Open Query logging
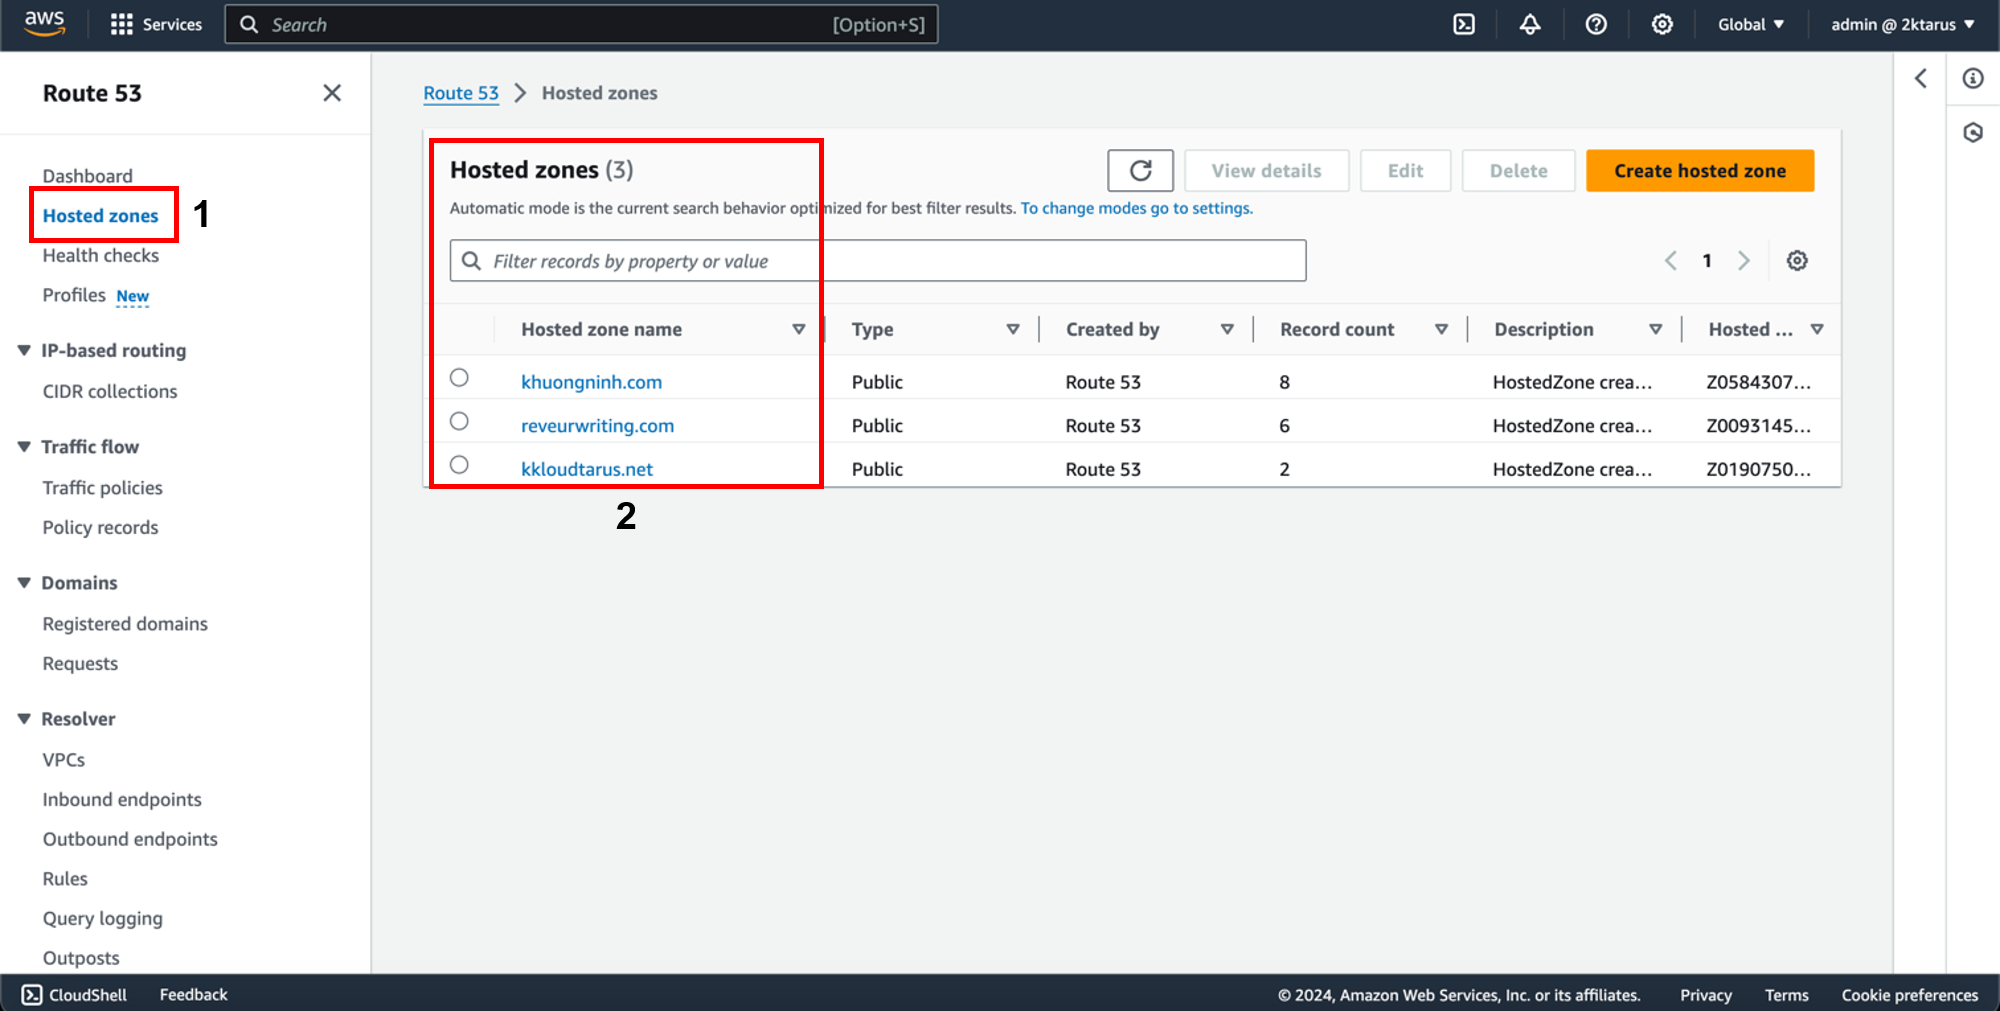 [102, 918]
